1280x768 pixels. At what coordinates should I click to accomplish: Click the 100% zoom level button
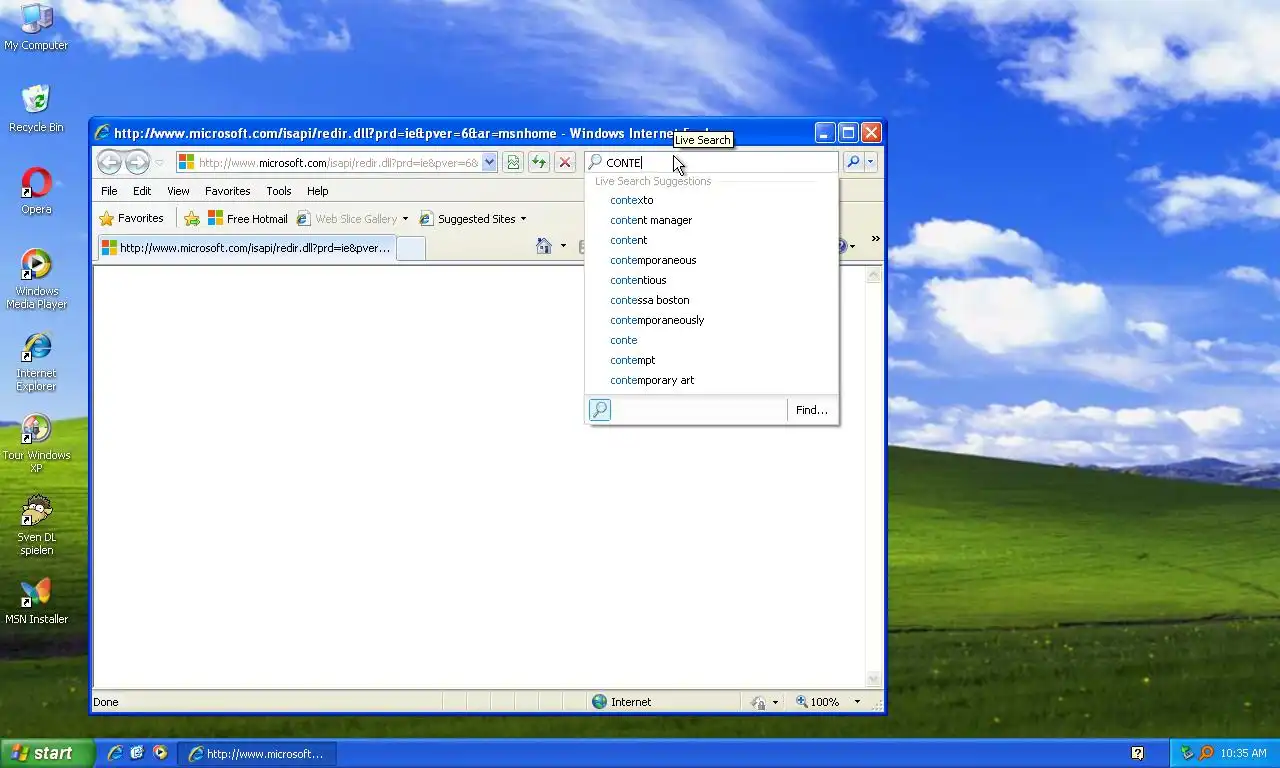[x=818, y=702]
